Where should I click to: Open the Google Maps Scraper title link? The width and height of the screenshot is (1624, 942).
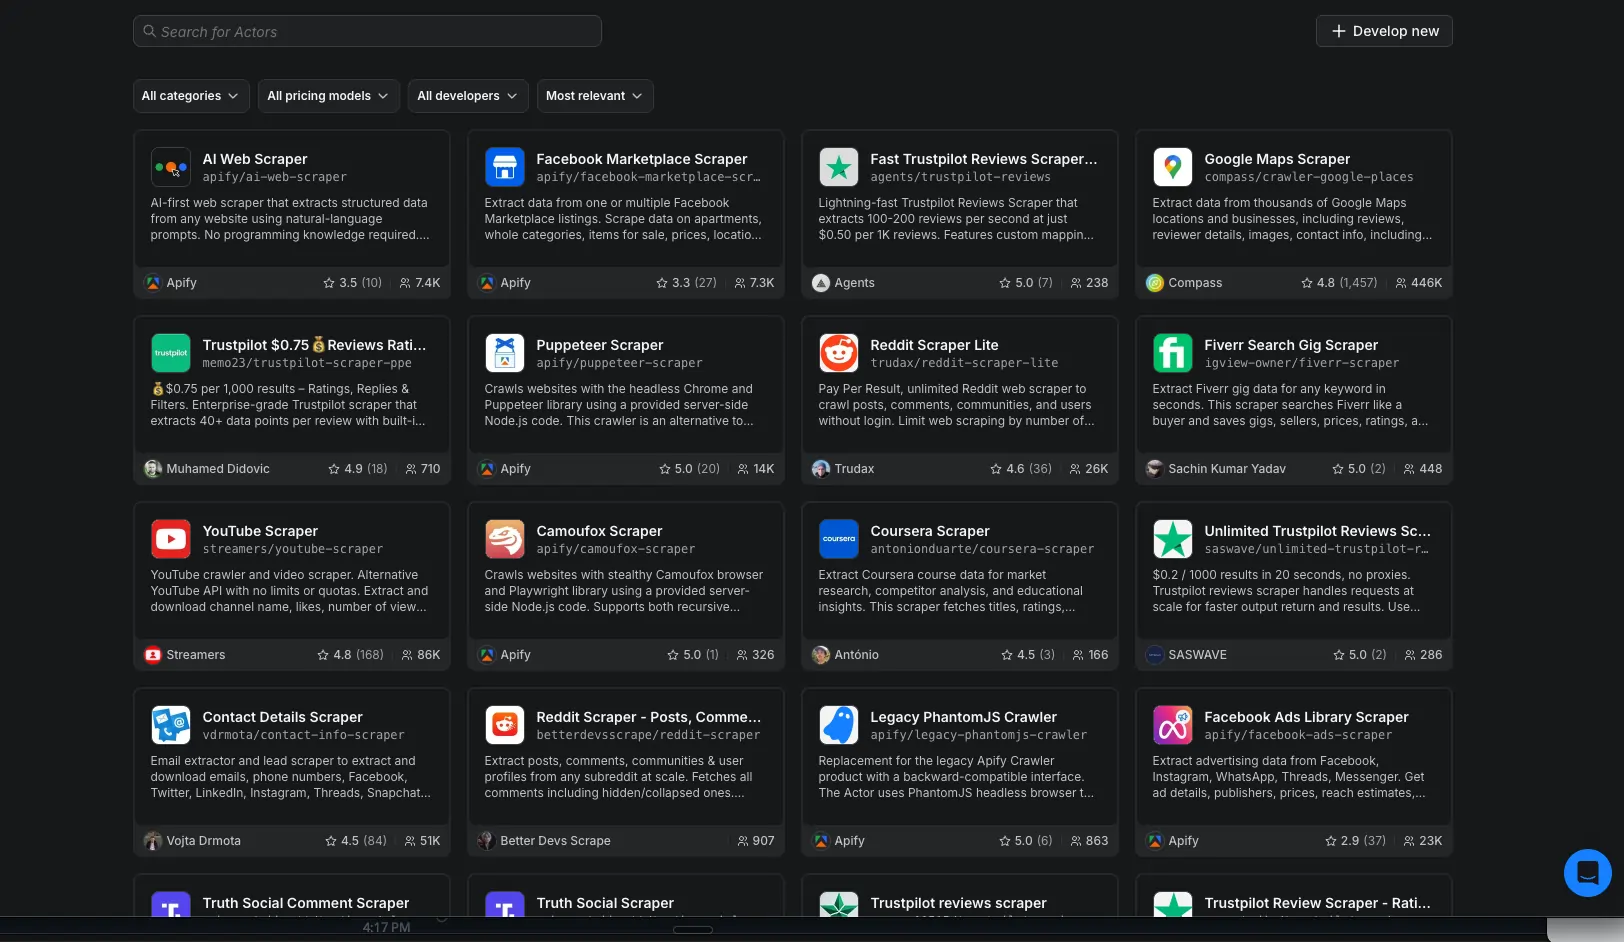pyautogui.click(x=1277, y=159)
